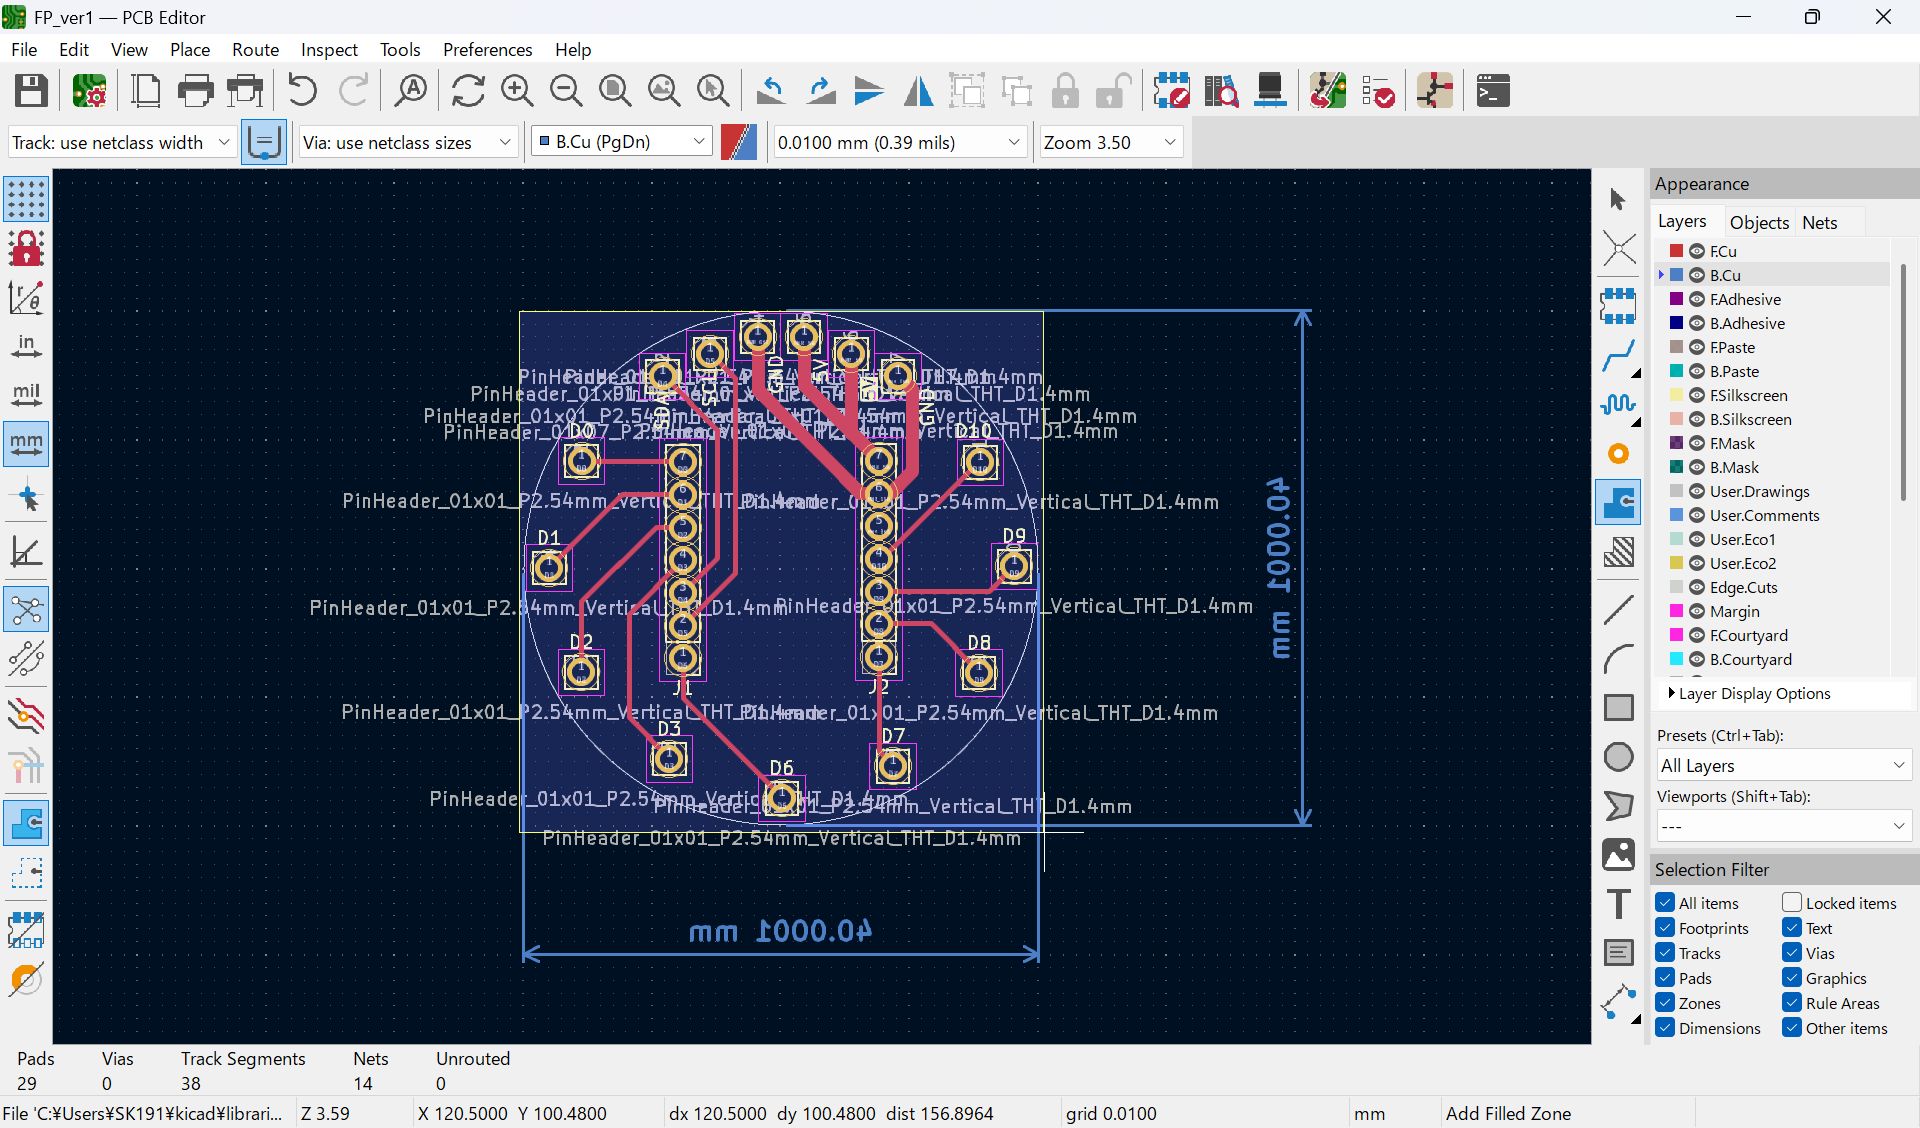Select the Draw Line tool
This screenshot has width=1920, height=1128.
pos(1618,610)
